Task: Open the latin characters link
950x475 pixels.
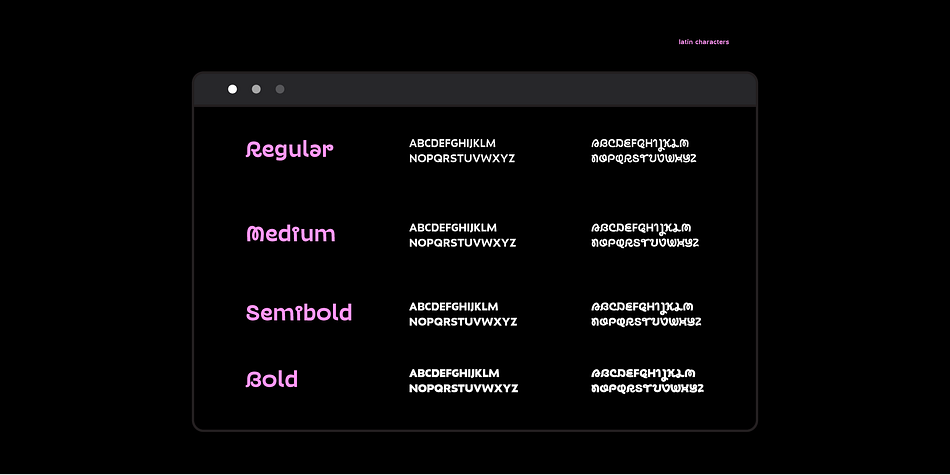Action: tap(703, 42)
